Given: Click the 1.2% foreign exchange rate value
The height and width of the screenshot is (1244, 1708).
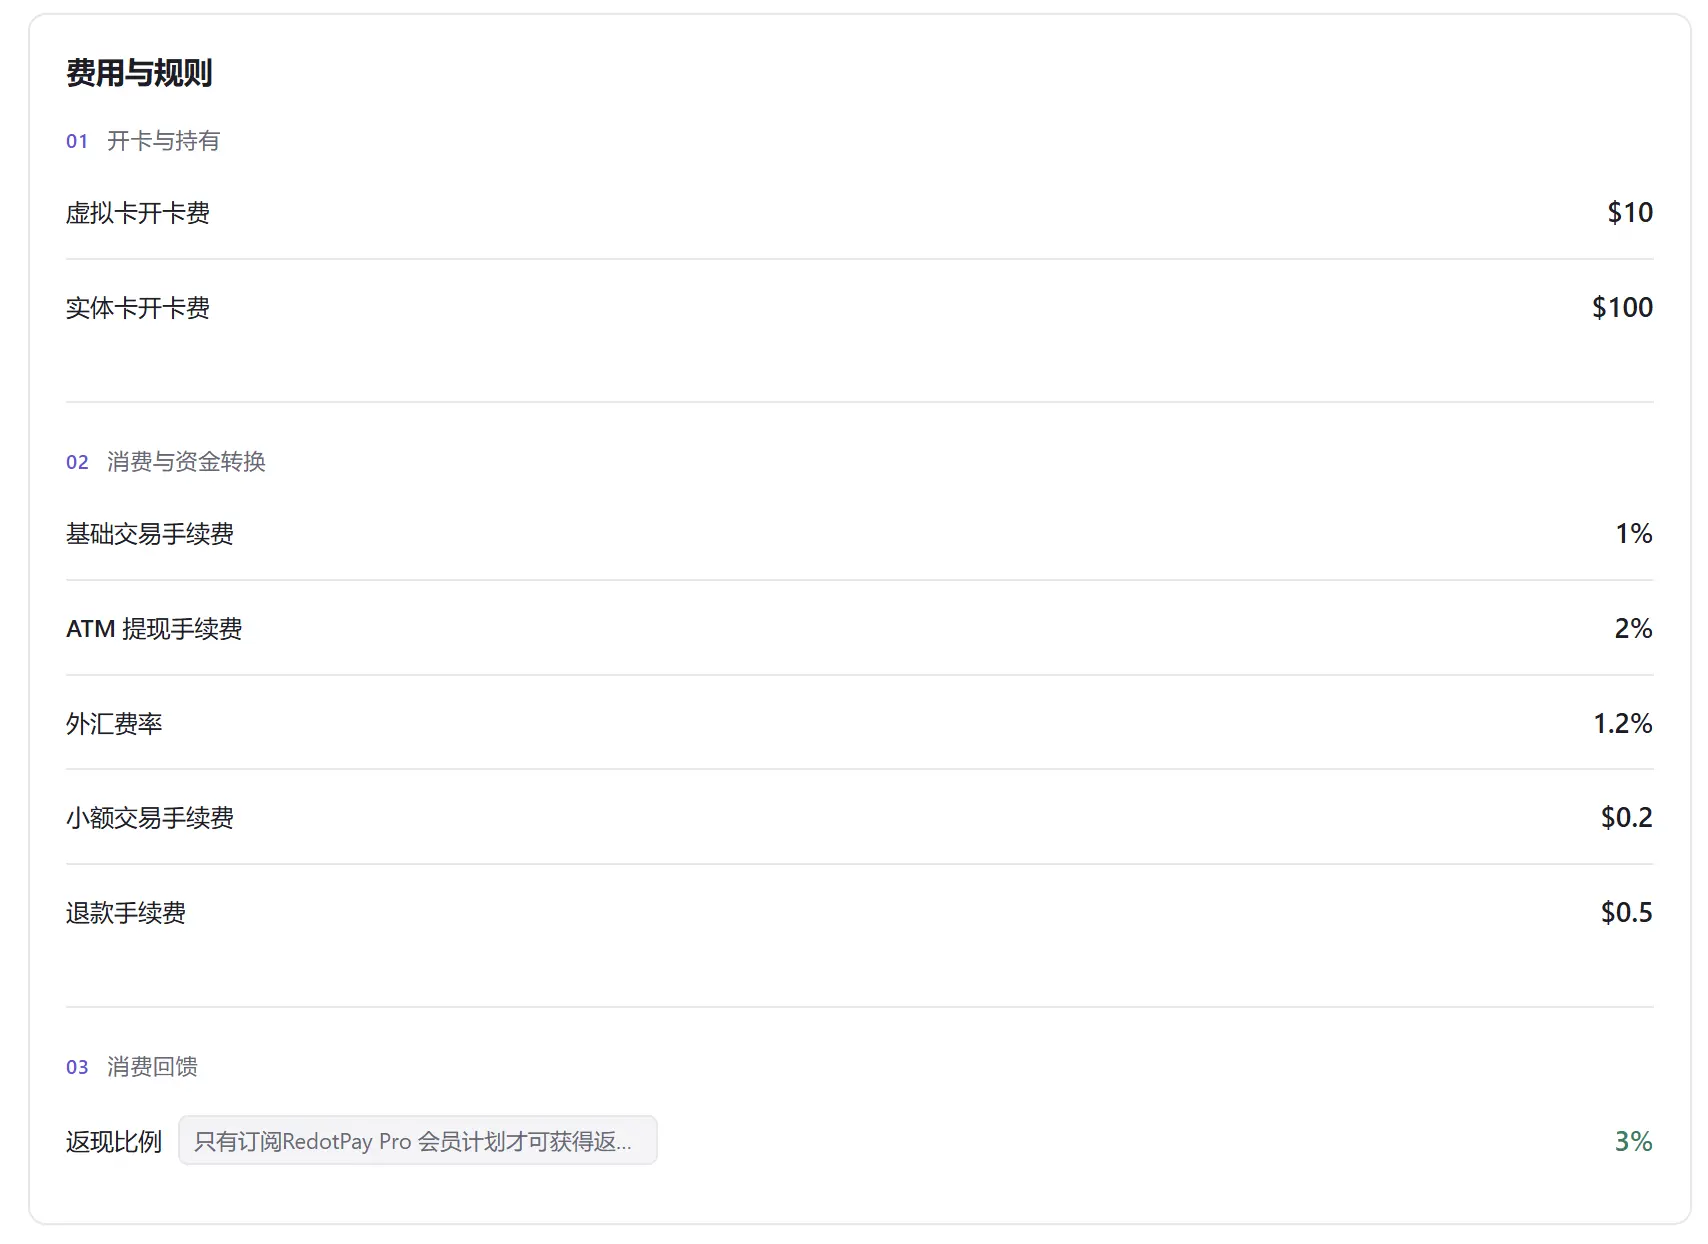Looking at the screenshot, I should click(1622, 723).
